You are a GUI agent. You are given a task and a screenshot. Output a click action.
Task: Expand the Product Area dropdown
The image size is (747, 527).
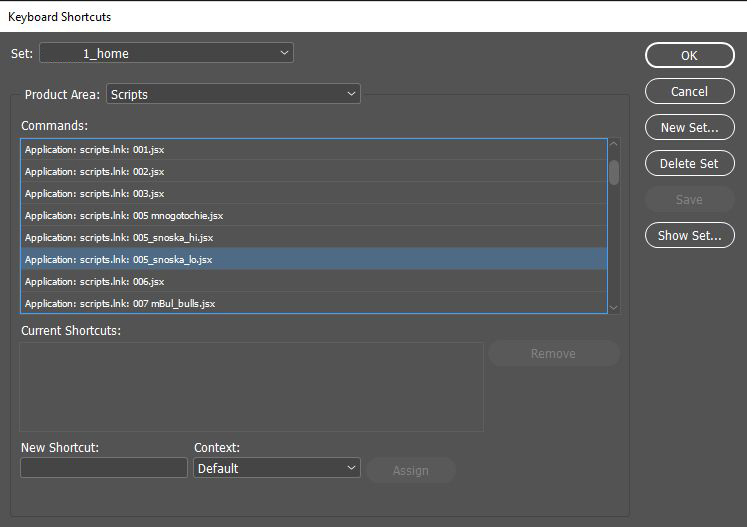(x=233, y=94)
